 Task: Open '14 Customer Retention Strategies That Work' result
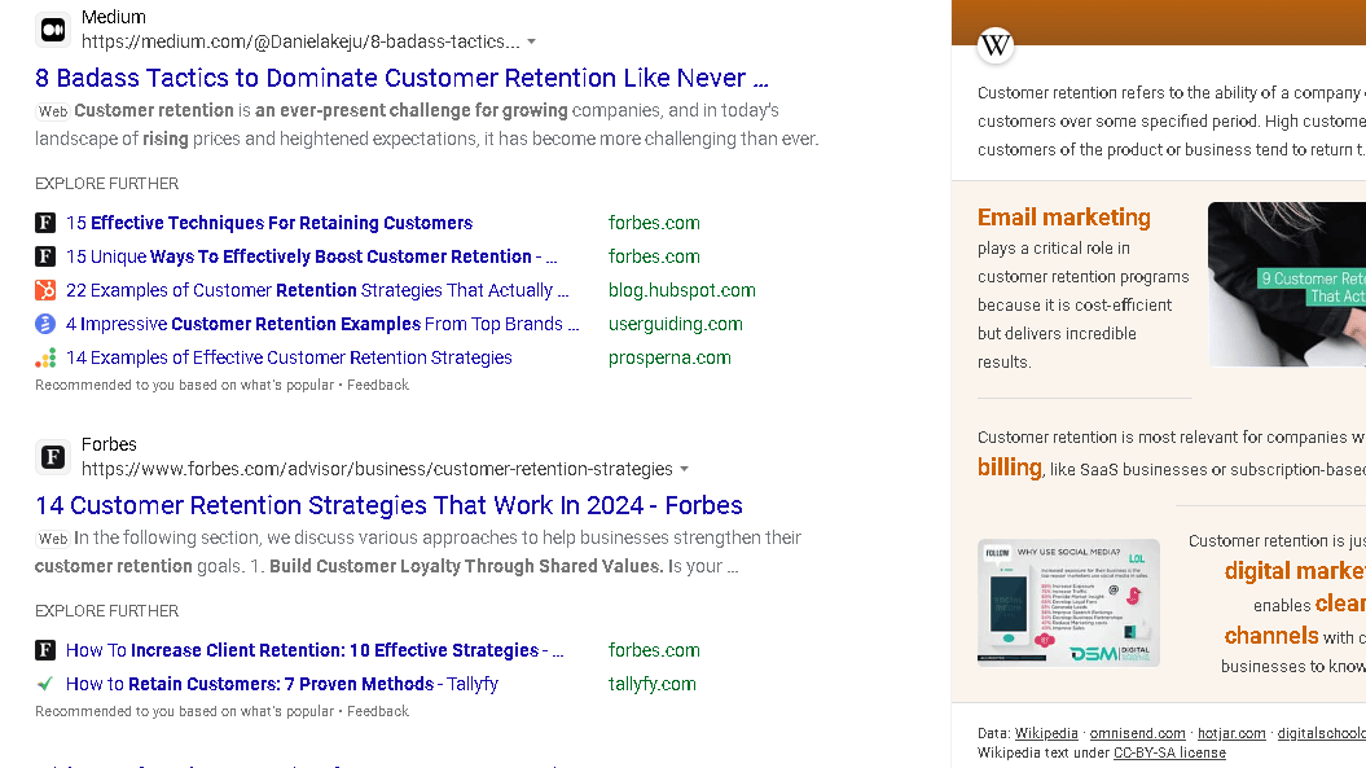click(x=388, y=505)
